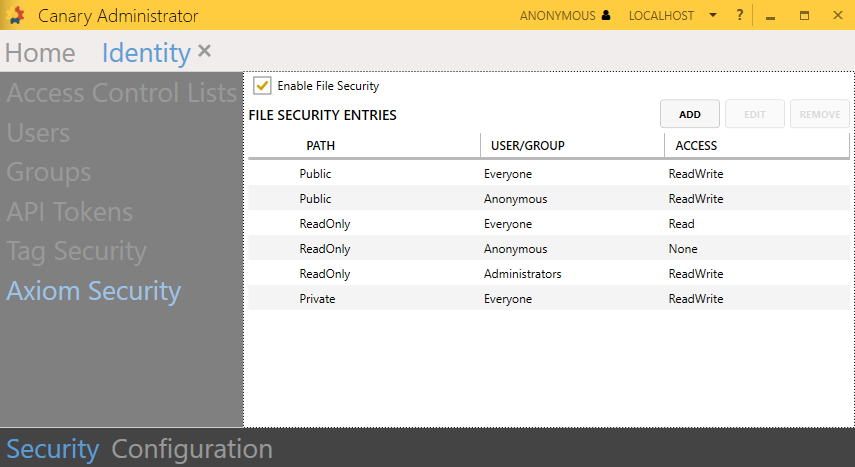Click the Access column header

(695, 146)
